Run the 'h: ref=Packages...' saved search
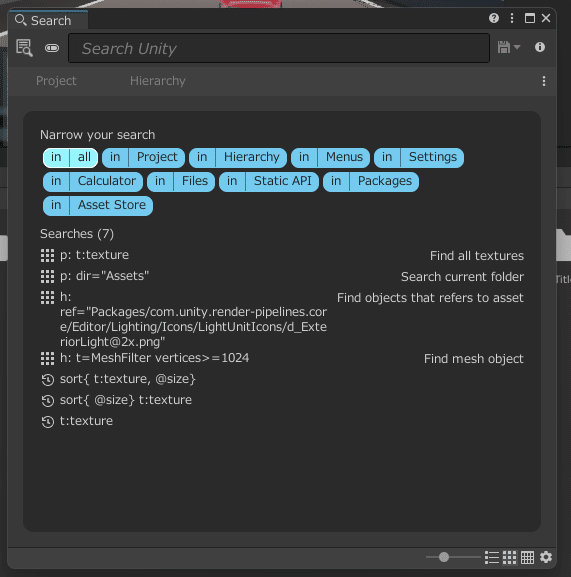 [193, 319]
